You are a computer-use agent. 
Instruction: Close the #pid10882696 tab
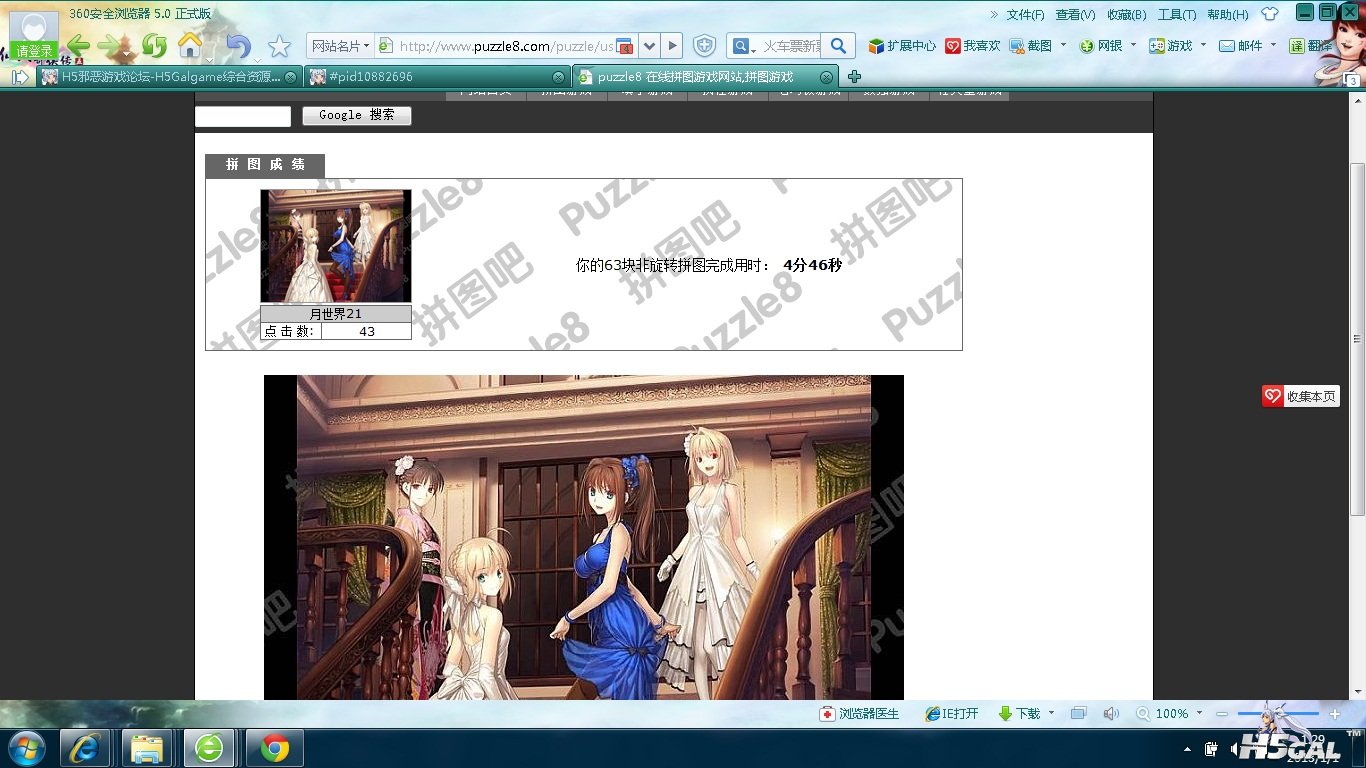[x=558, y=77]
